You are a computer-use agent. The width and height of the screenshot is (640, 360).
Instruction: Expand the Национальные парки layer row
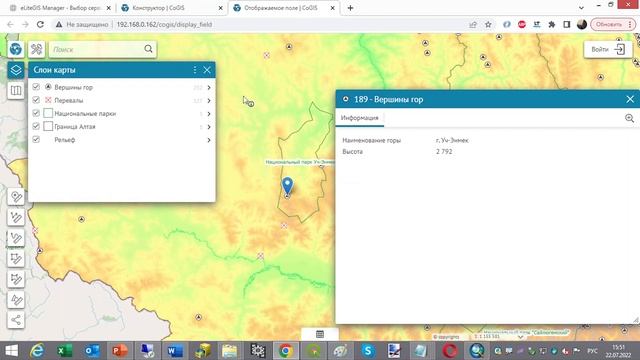tap(209, 114)
